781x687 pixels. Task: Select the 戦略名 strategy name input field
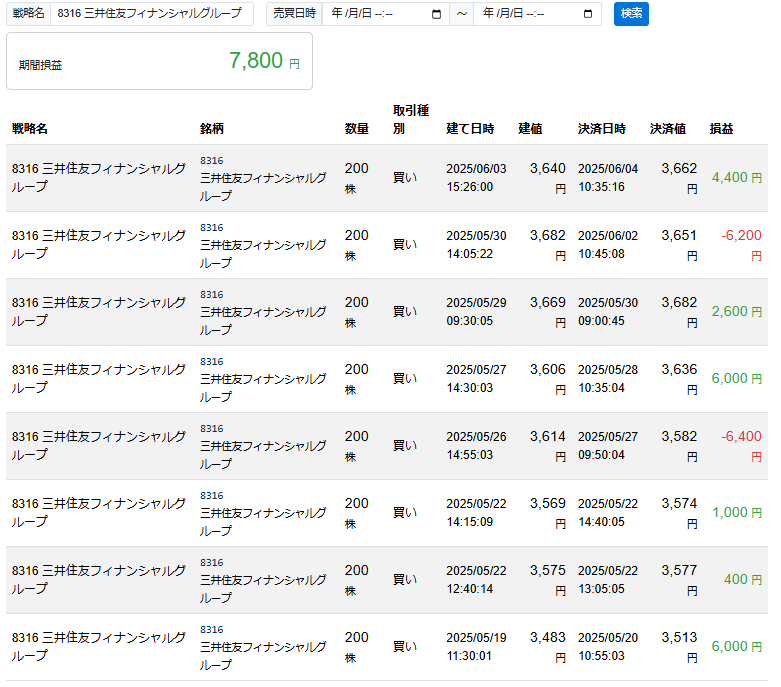coord(151,14)
